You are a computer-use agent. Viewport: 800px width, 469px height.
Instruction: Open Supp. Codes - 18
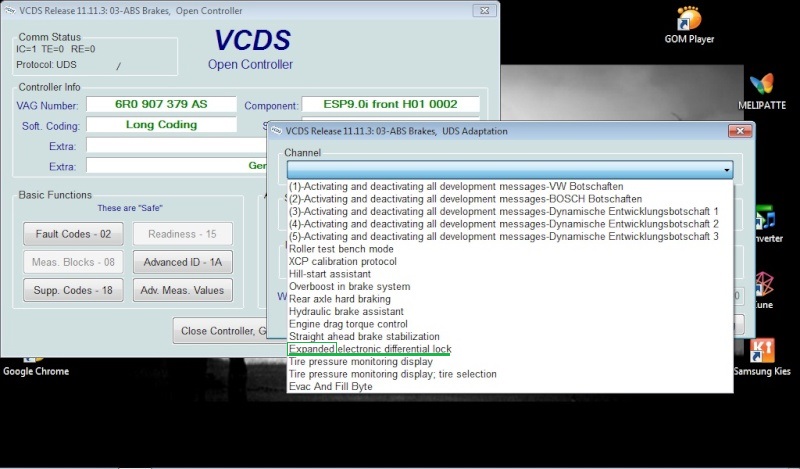pos(73,290)
